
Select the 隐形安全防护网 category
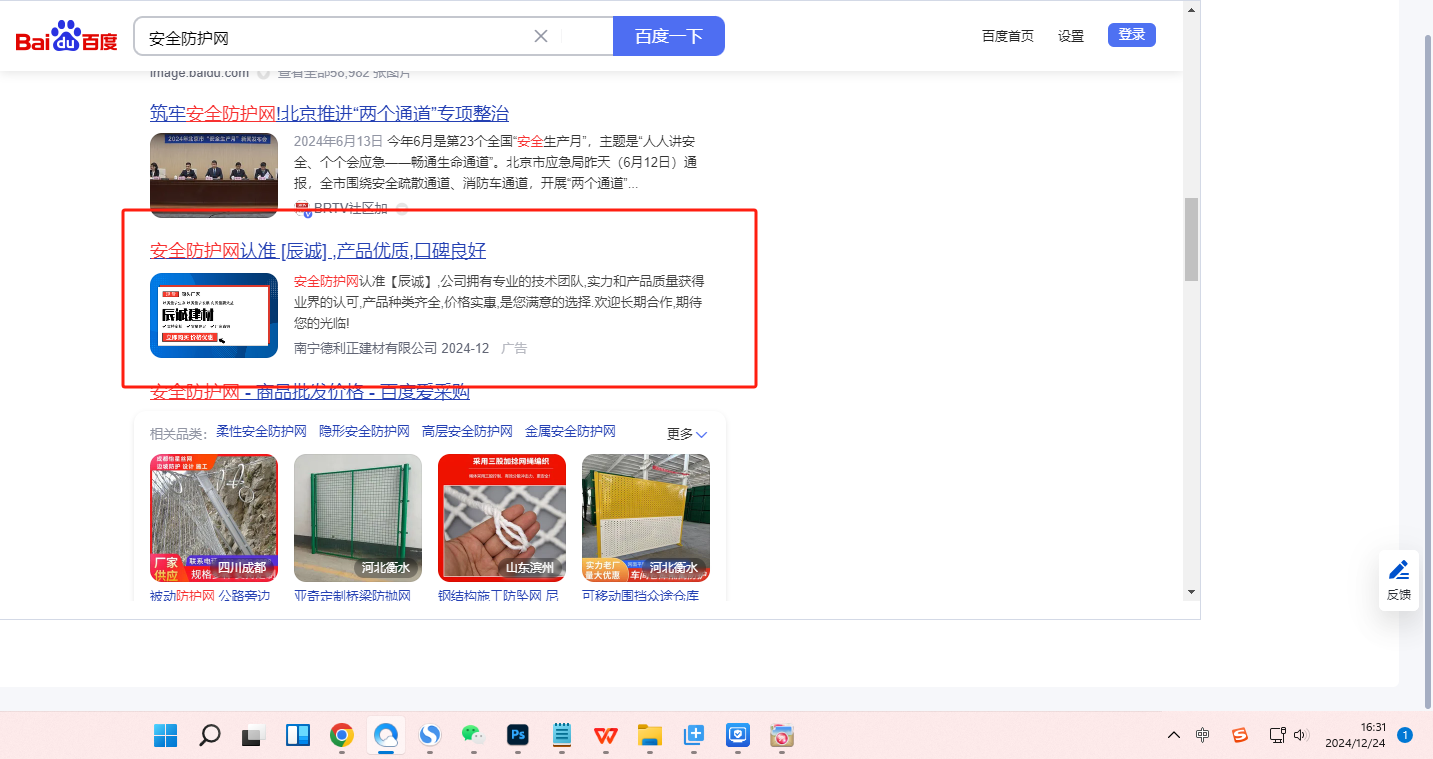point(364,432)
